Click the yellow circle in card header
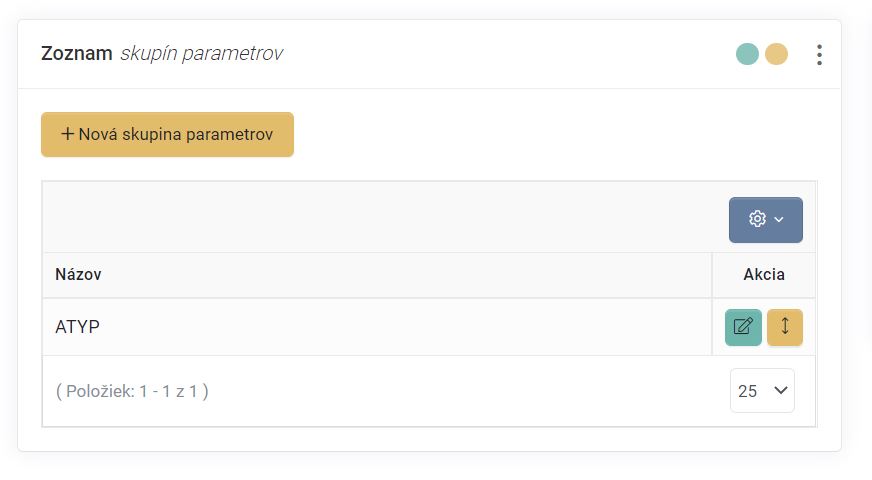872x480 pixels. coord(777,54)
